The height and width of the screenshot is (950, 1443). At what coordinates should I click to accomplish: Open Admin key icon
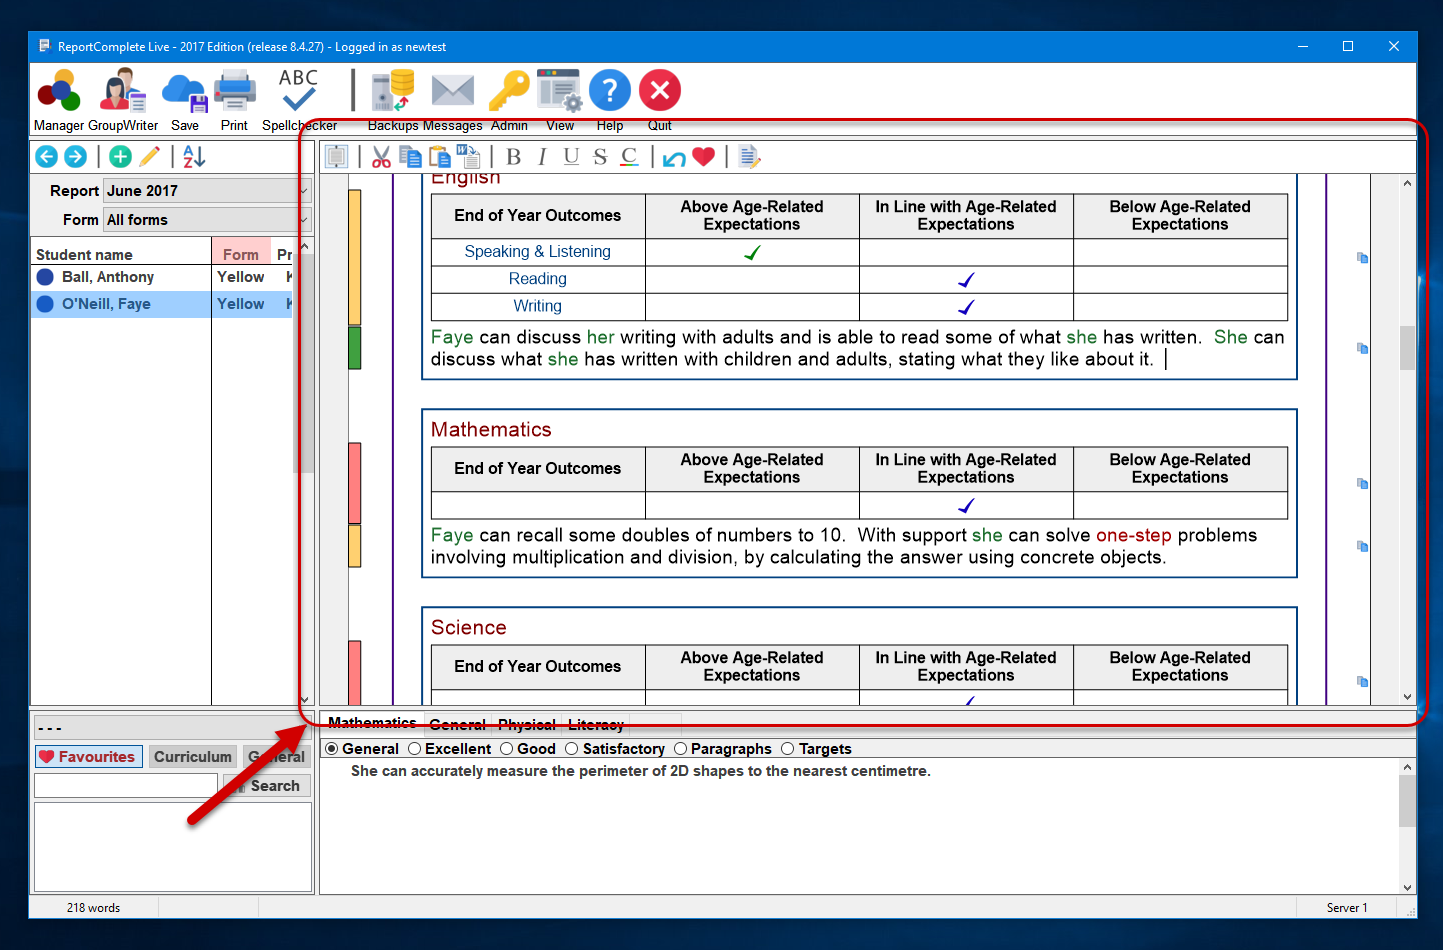pos(508,91)
